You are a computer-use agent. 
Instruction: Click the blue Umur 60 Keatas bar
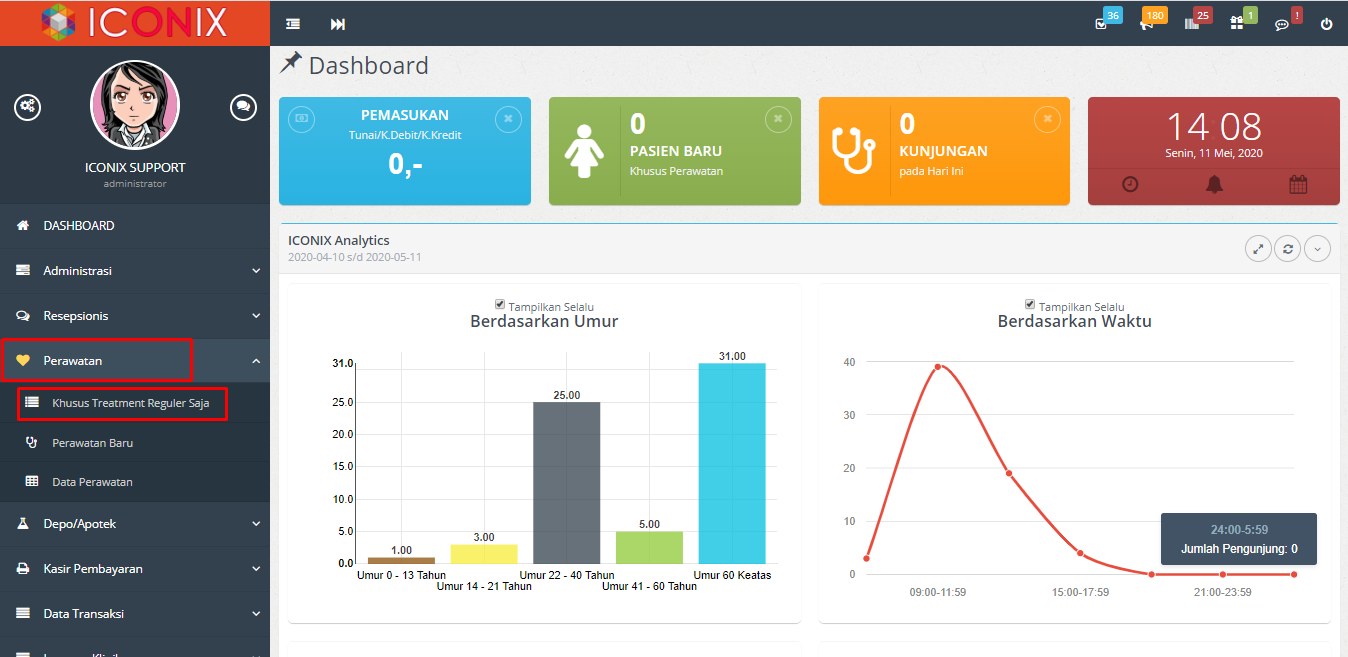[x=731, y=463]
